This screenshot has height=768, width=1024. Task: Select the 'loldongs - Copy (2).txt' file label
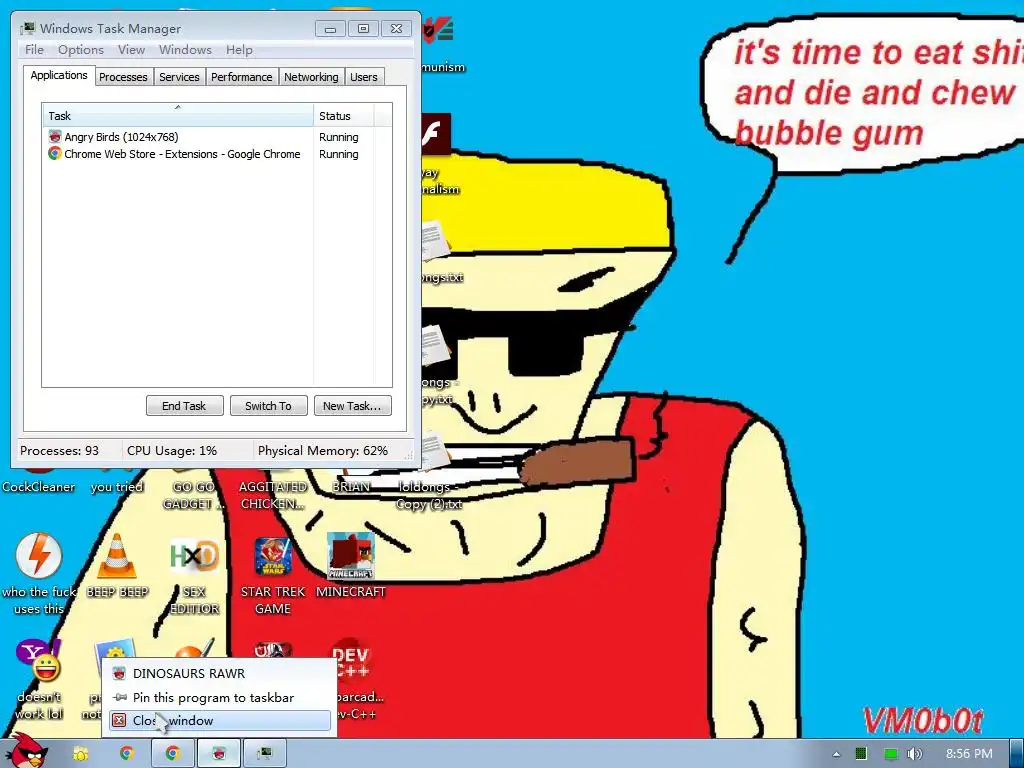429,495
